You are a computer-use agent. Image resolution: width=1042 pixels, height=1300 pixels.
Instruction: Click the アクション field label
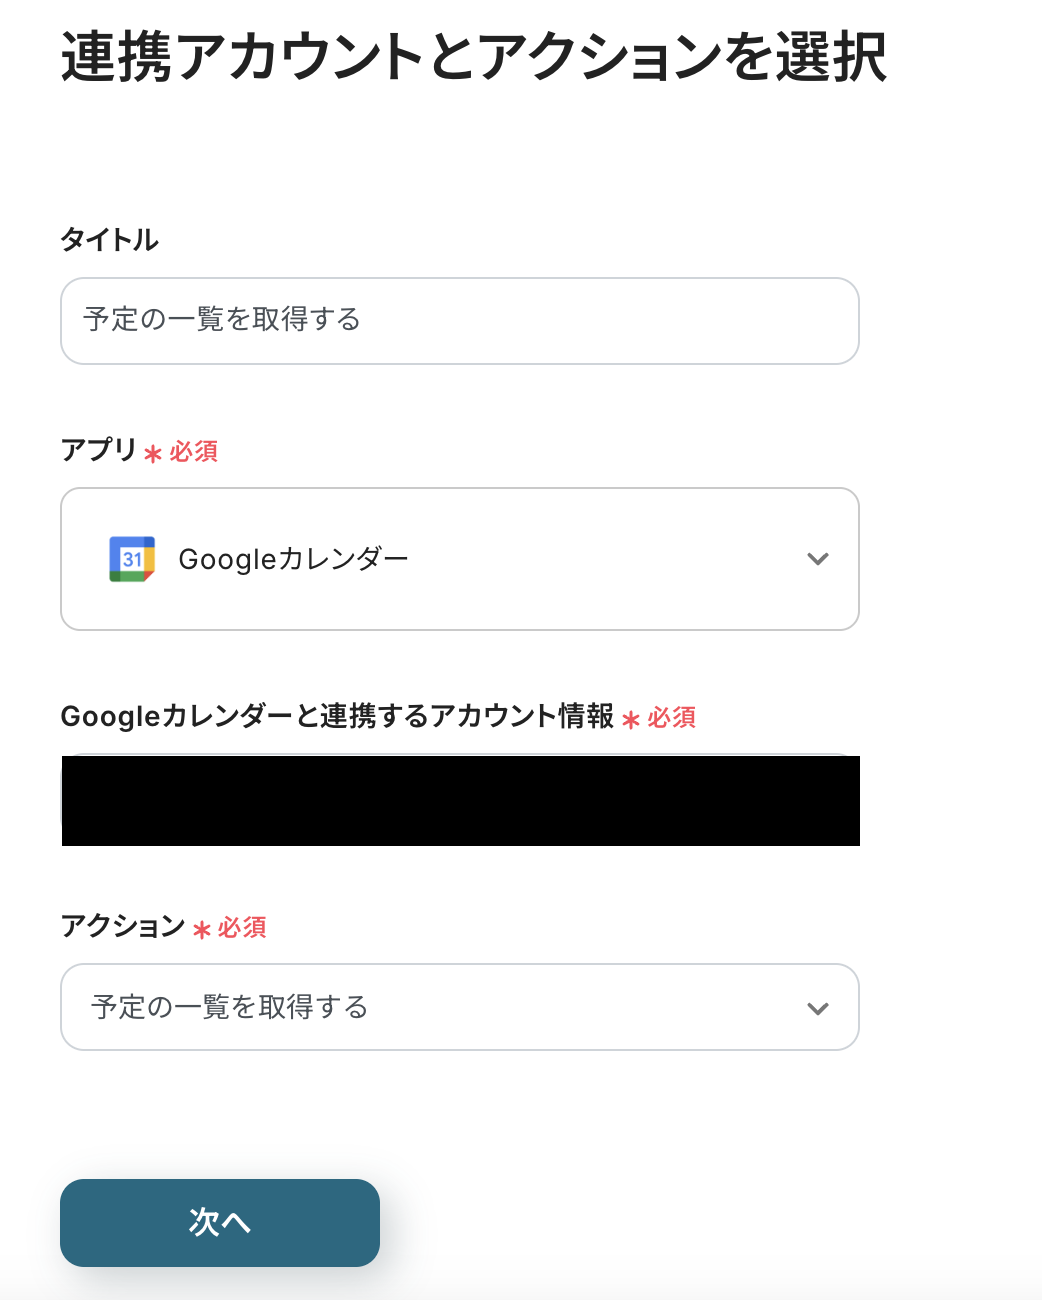[123, 926]
